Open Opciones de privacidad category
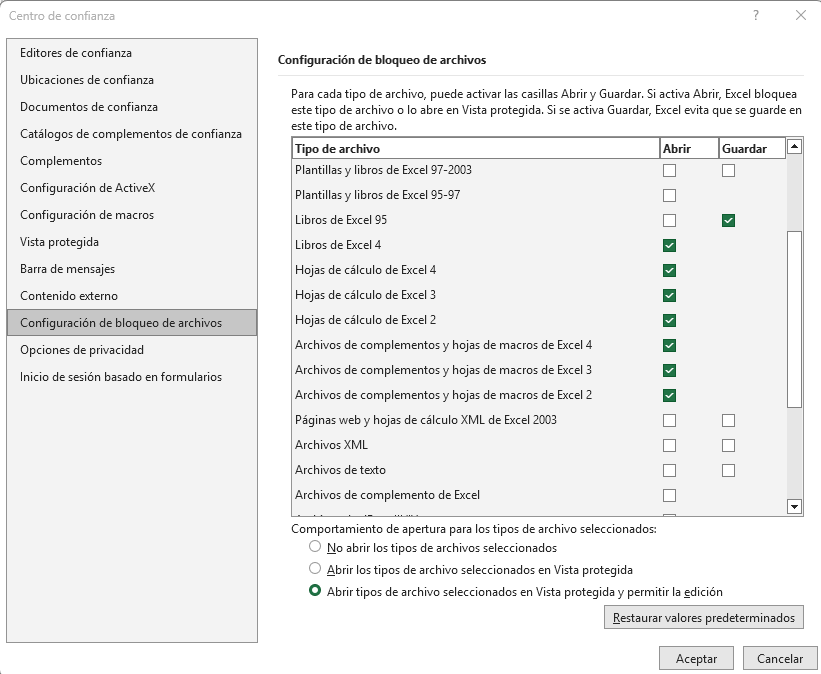Screen dimensions: 821x674 [82, 350]
